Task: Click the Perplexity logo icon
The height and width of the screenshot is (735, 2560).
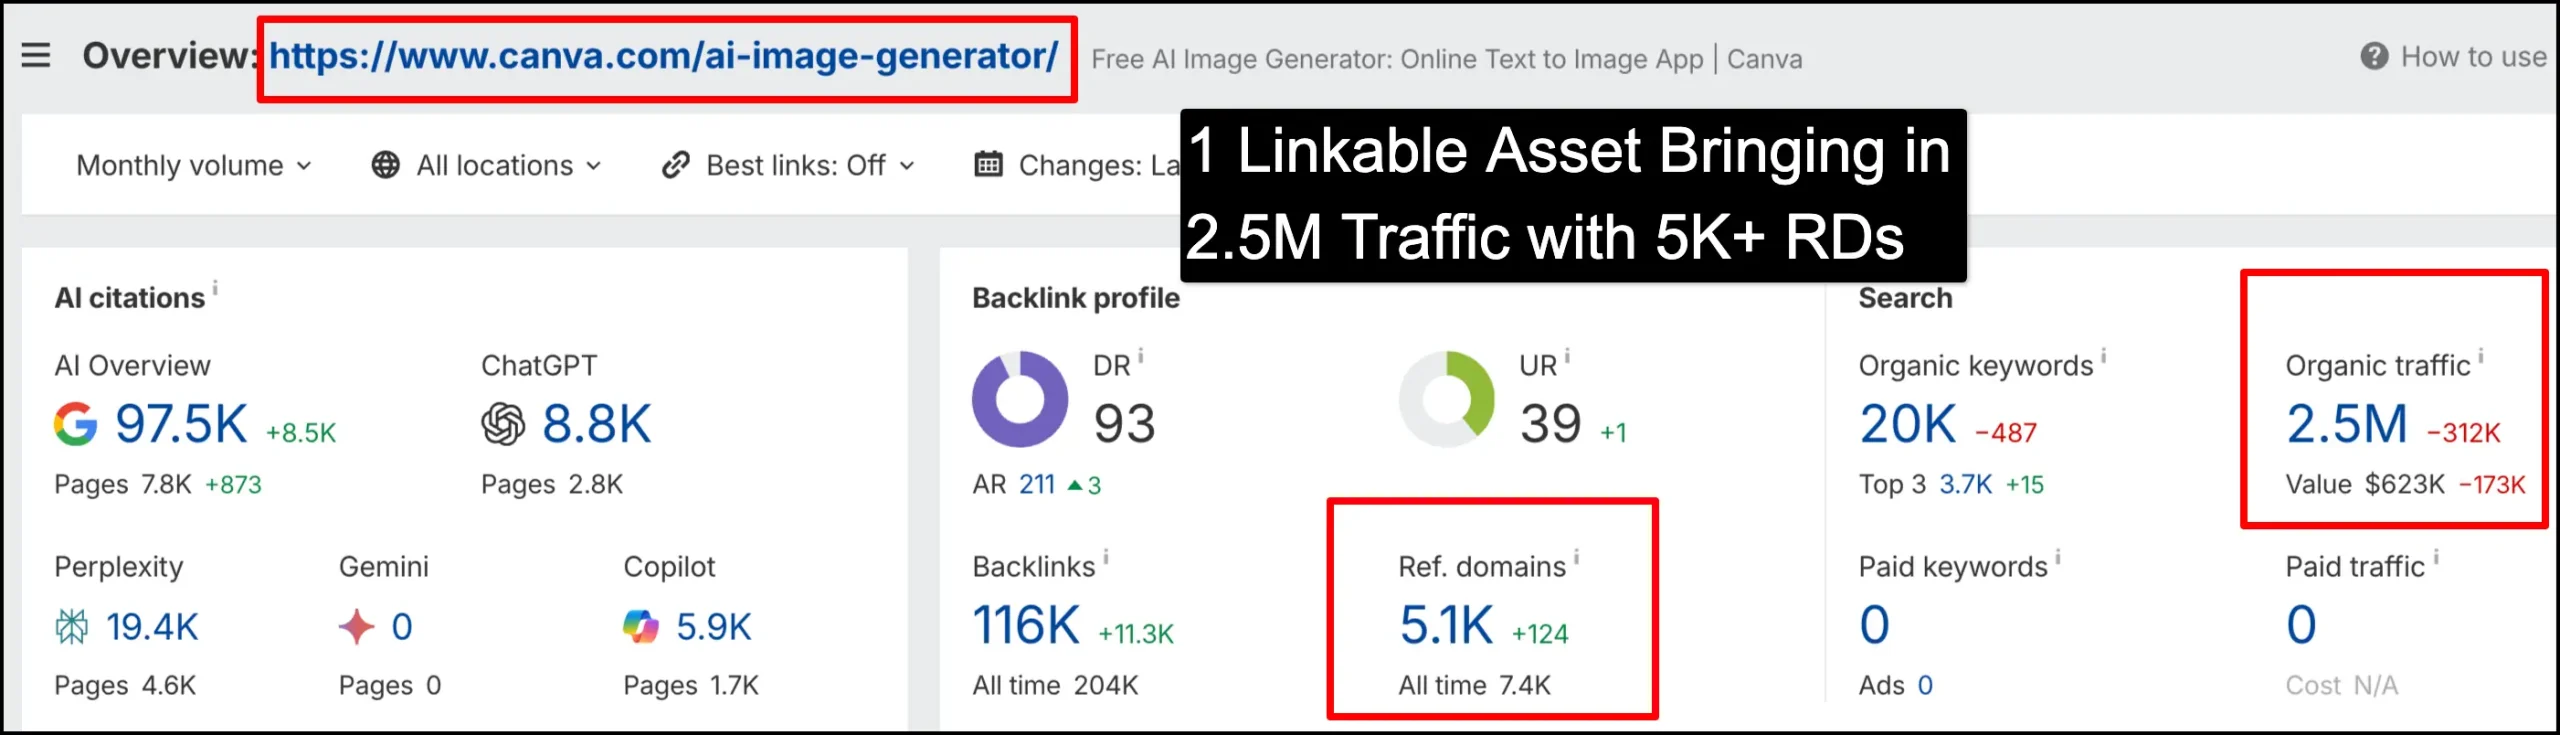Action: coord(71,627)
